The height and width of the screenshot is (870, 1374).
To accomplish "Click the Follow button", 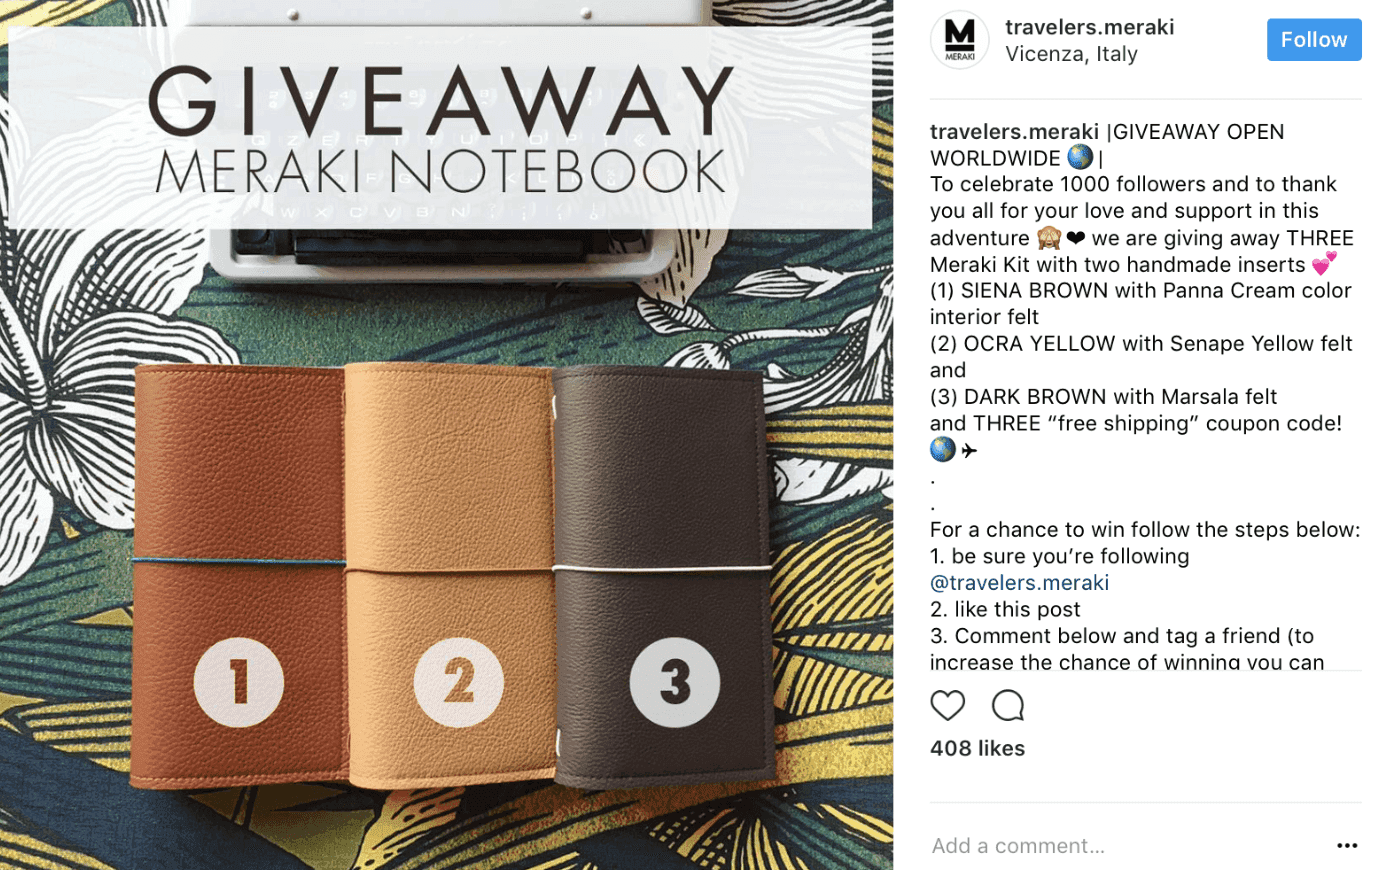I will [x=1314, y=40].
